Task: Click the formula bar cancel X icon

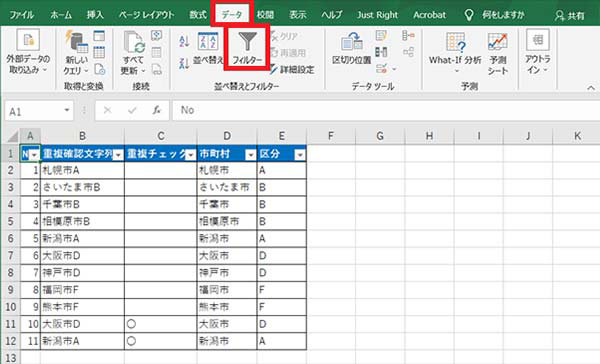Action: 108,110
